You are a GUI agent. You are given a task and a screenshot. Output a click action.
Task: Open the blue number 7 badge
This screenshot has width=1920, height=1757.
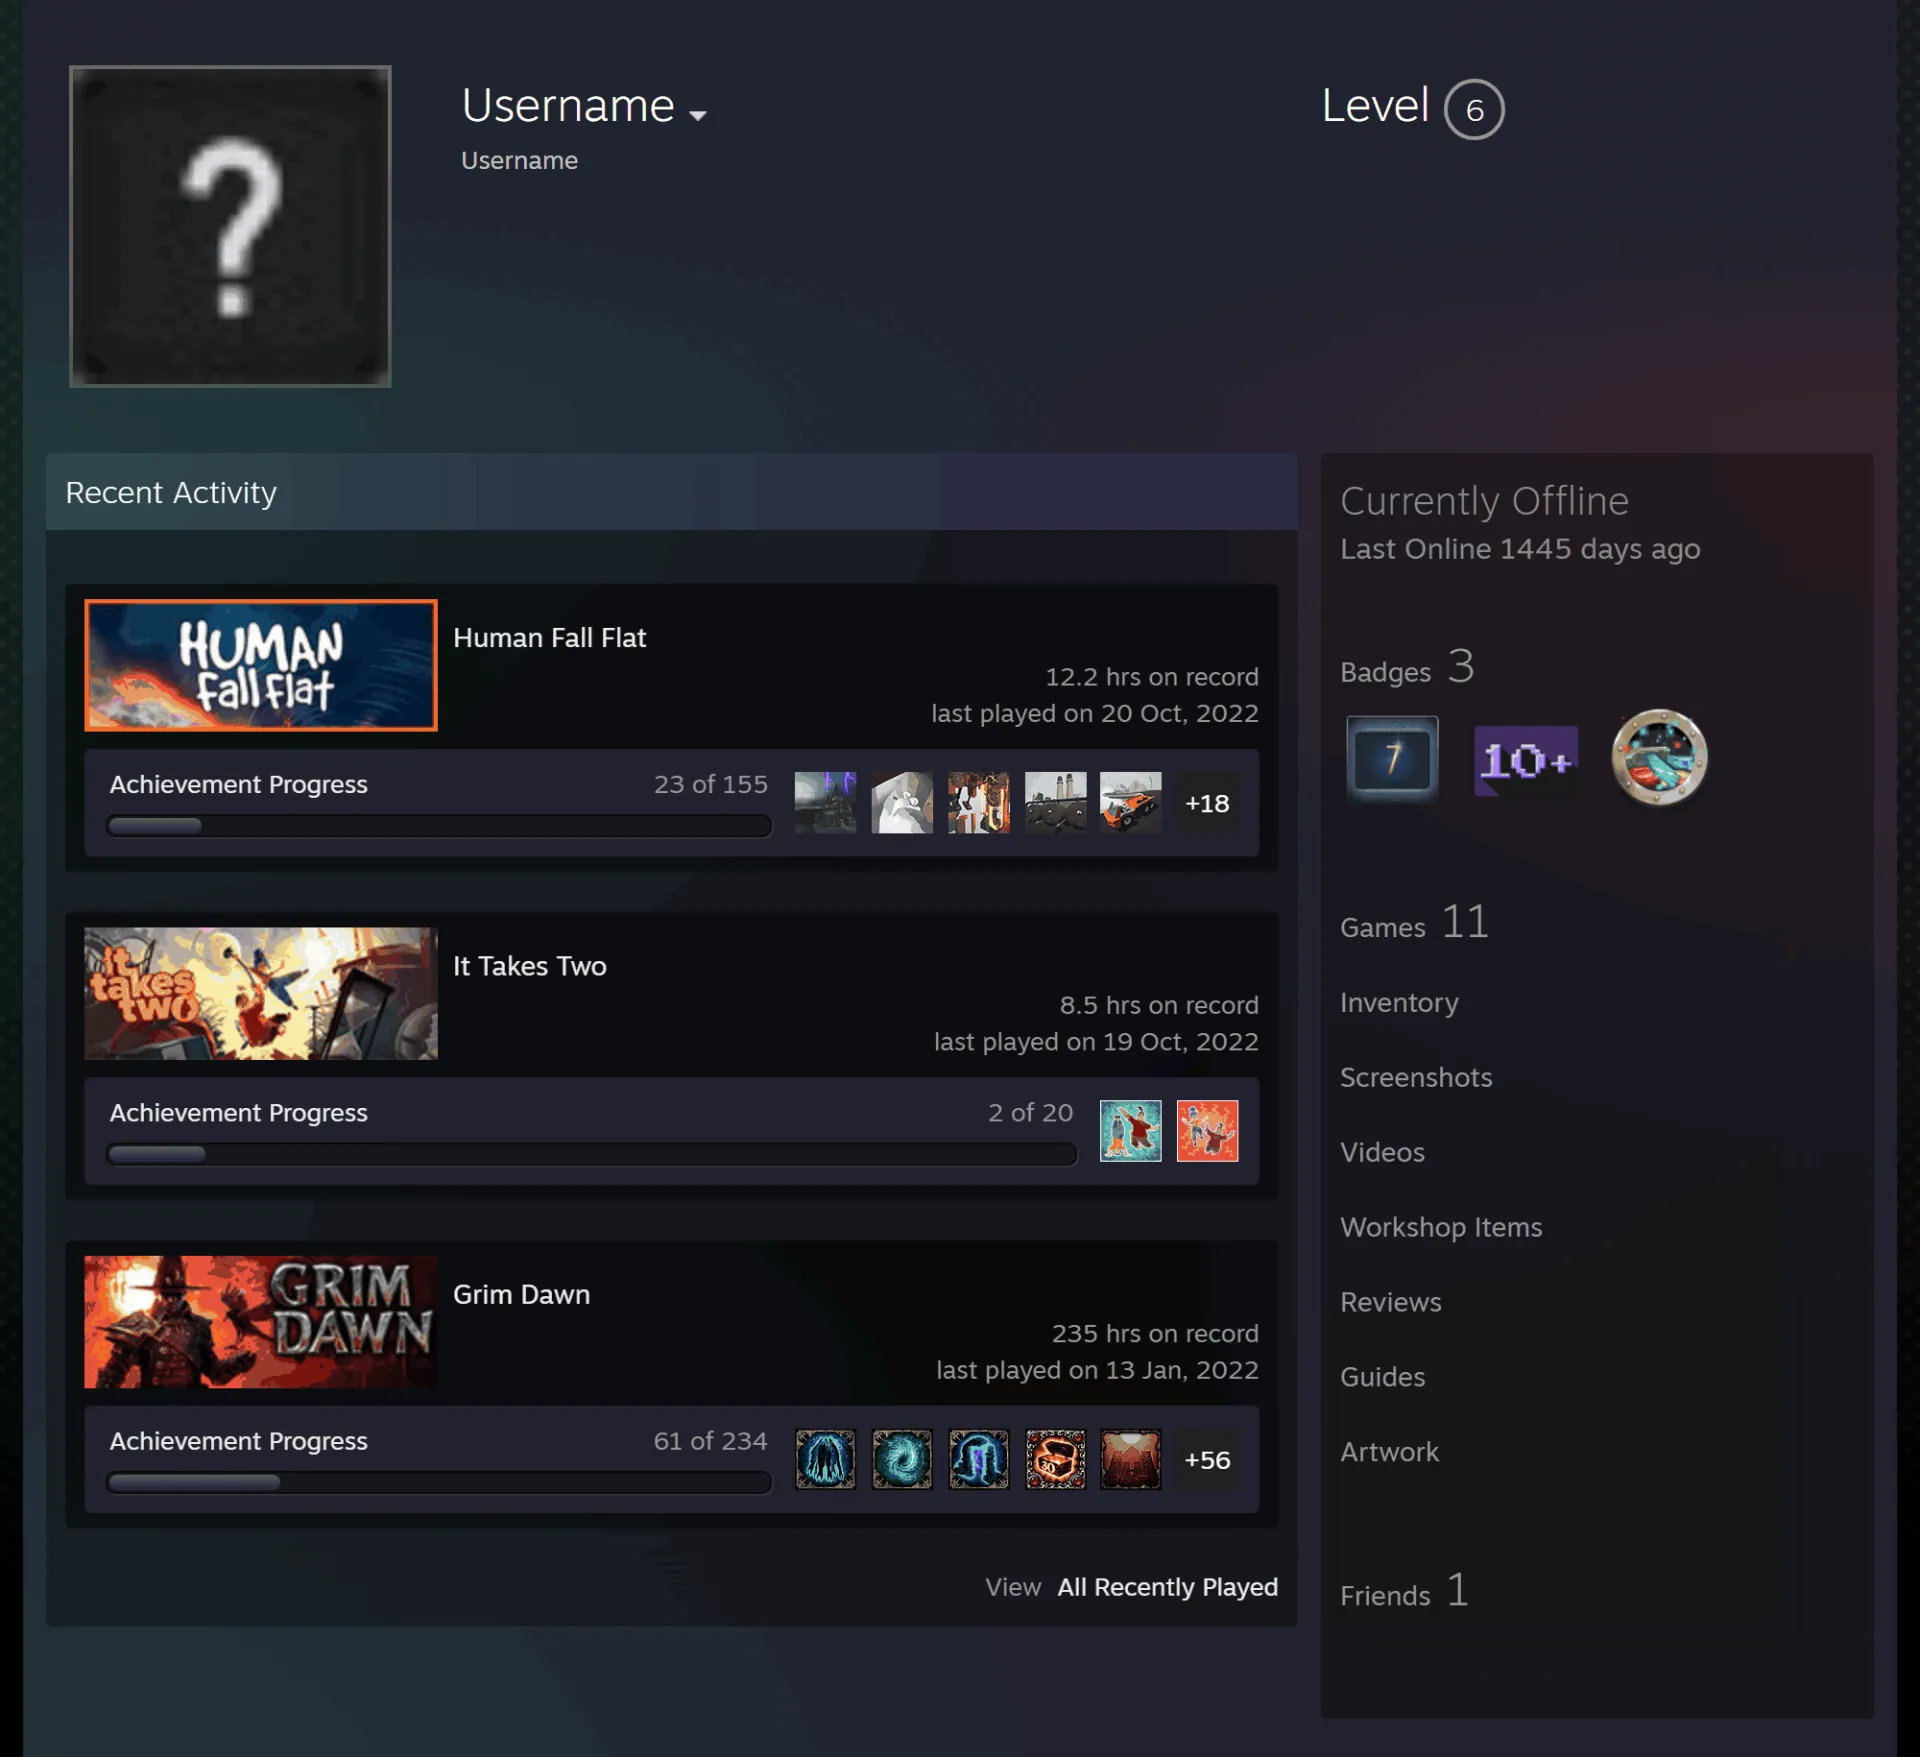[x=1392, y=758]
